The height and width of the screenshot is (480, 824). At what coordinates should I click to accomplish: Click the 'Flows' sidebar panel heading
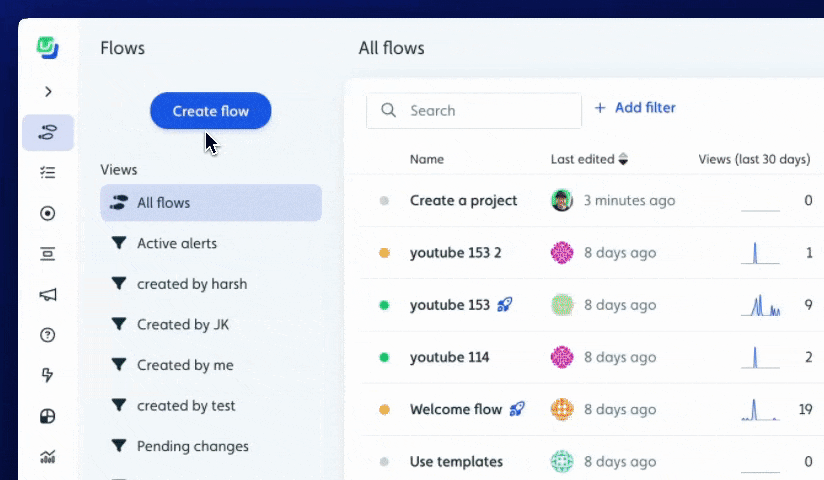(x=122, y=48)
